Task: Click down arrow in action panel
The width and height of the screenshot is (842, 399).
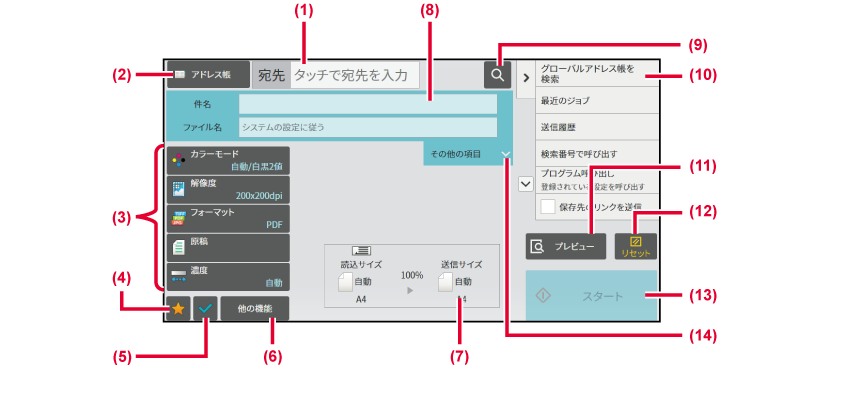Action: (526, 184)
